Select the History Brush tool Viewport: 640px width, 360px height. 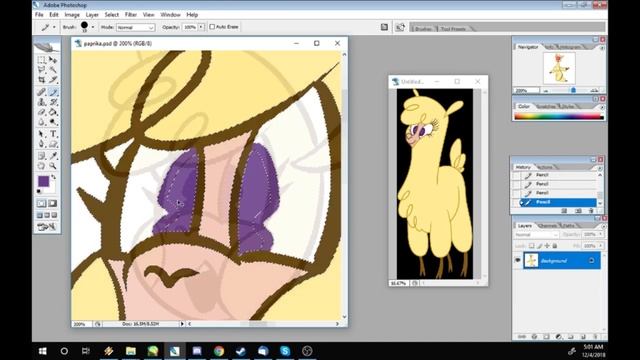[x=53, y=102]
